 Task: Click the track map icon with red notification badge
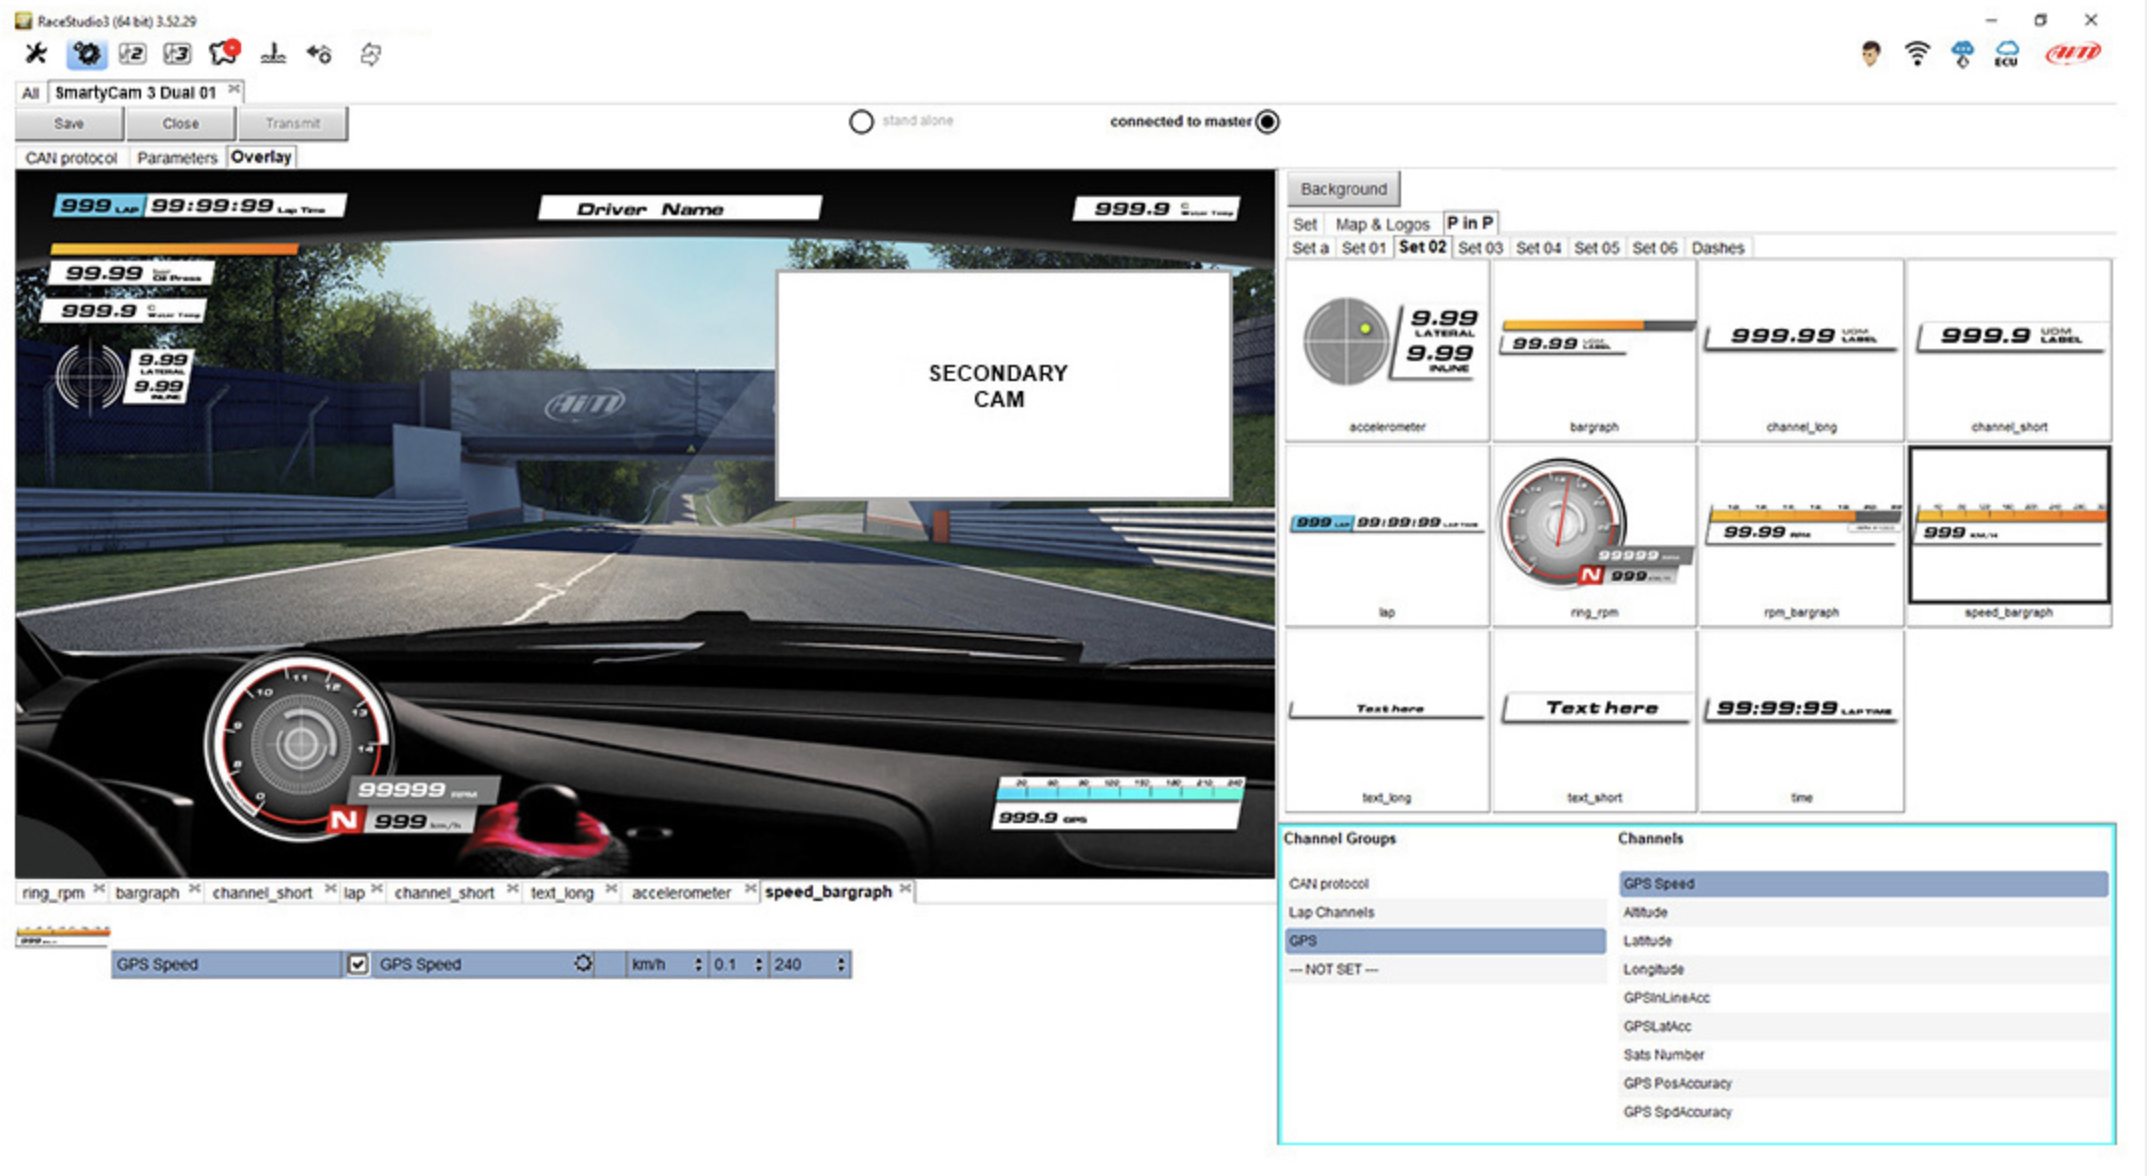[x=222, y=54]
